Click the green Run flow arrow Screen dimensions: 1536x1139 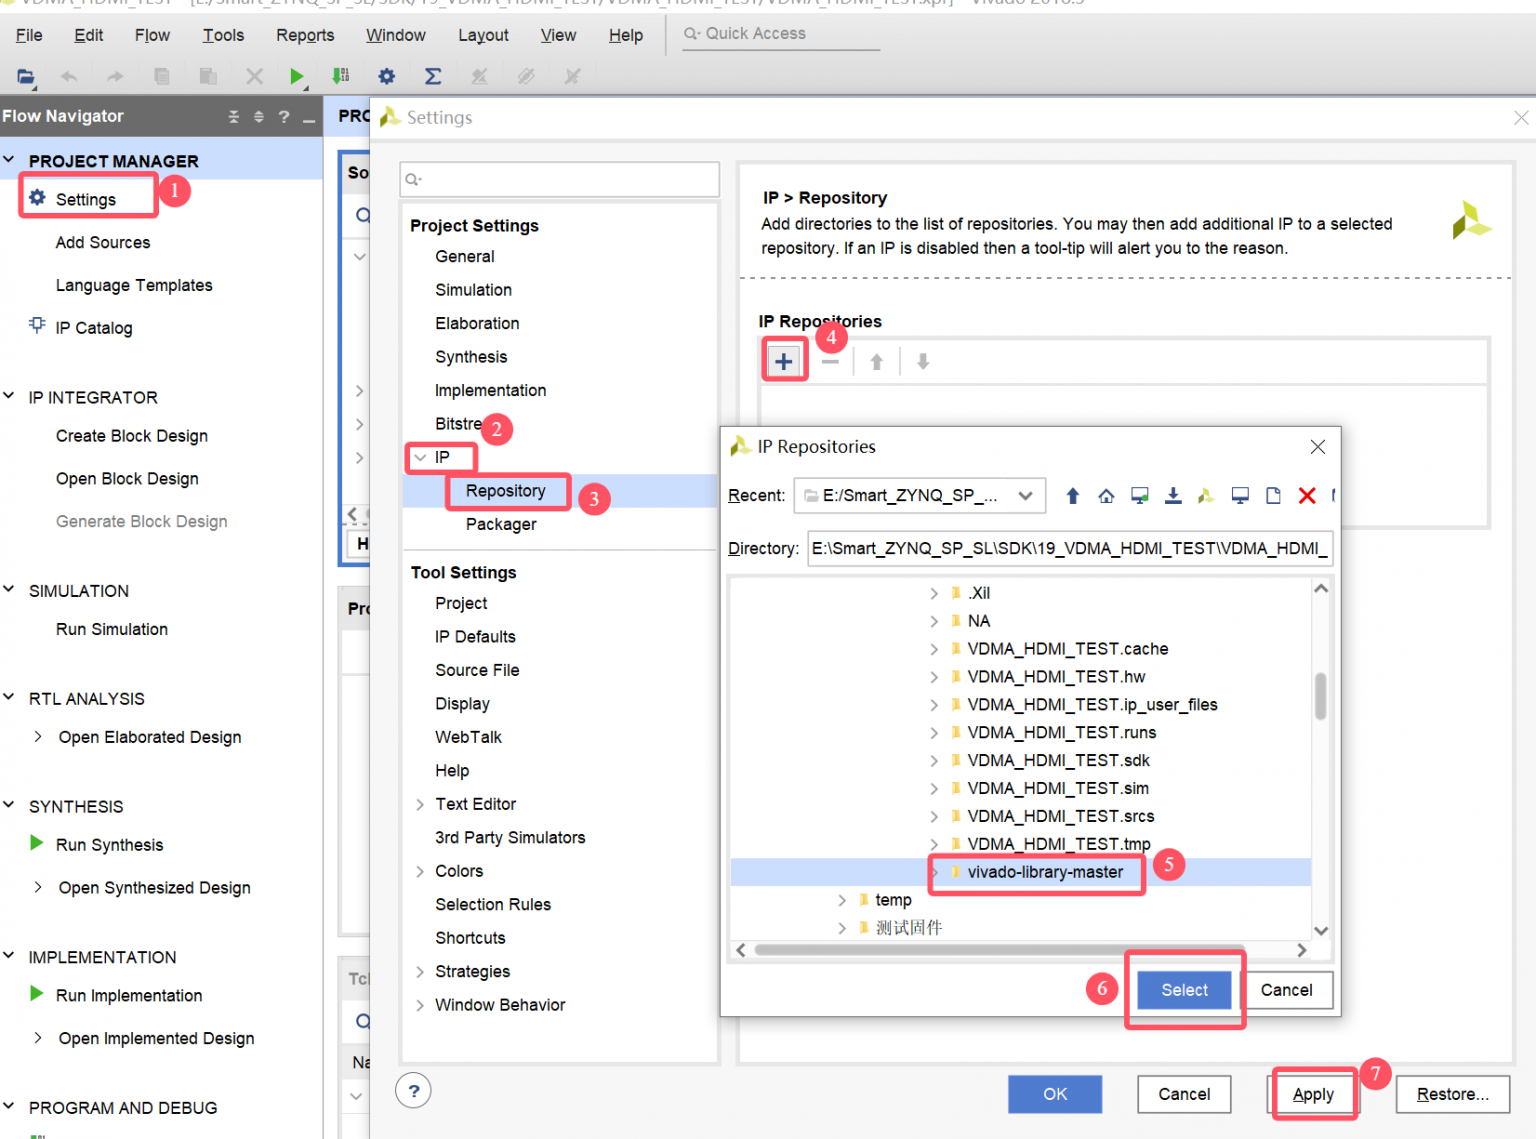click(296, 76)
